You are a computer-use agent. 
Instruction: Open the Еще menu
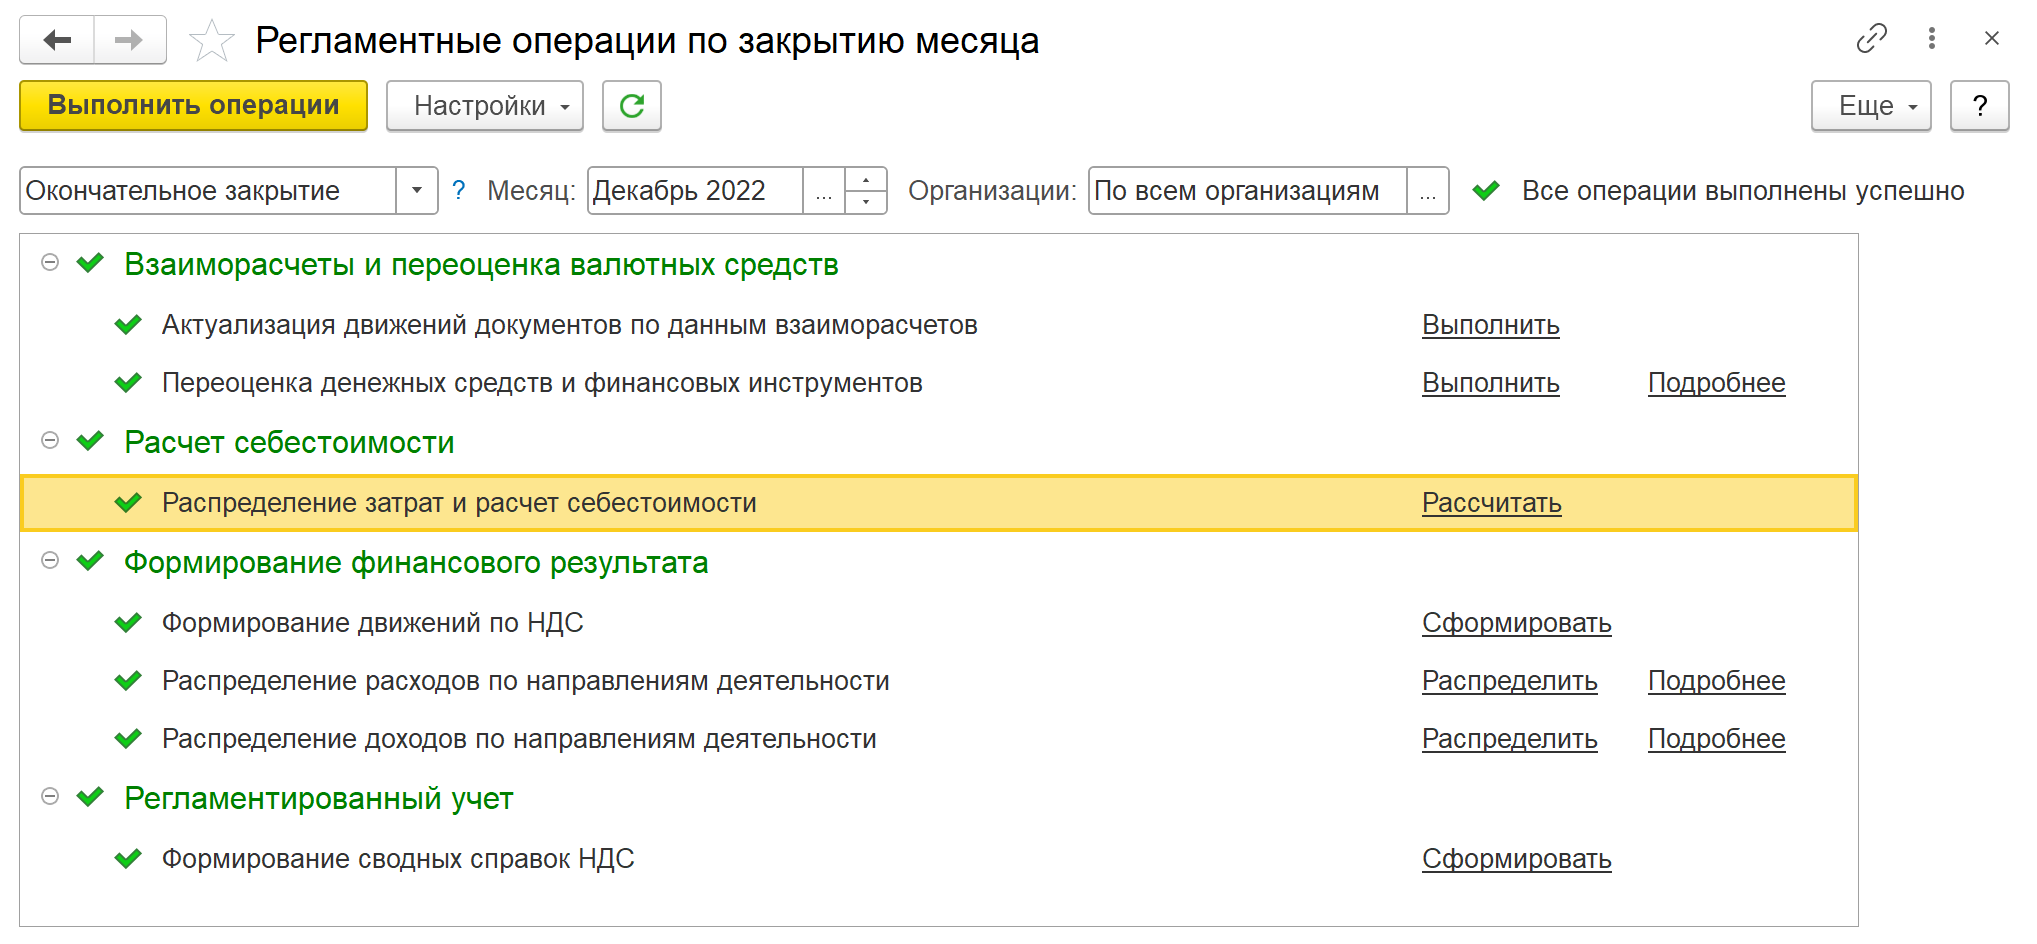pos(1870,106)
